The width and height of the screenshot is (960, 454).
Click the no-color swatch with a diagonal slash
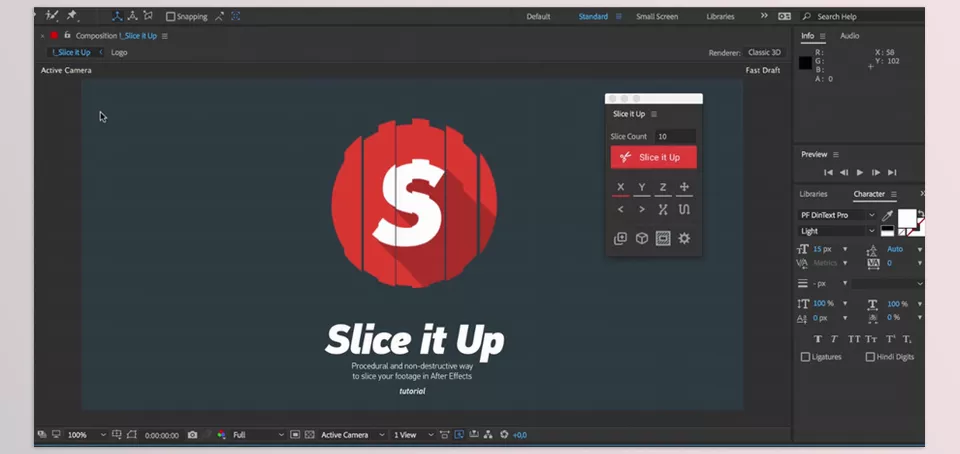(x=902, y=232)
